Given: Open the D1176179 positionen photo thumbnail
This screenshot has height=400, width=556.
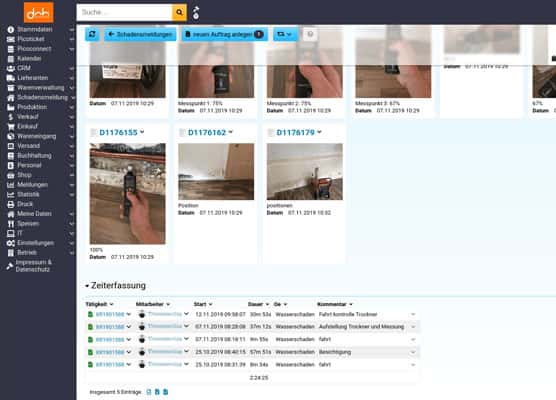Looking at the screenshot, I should tap(305, 172).
